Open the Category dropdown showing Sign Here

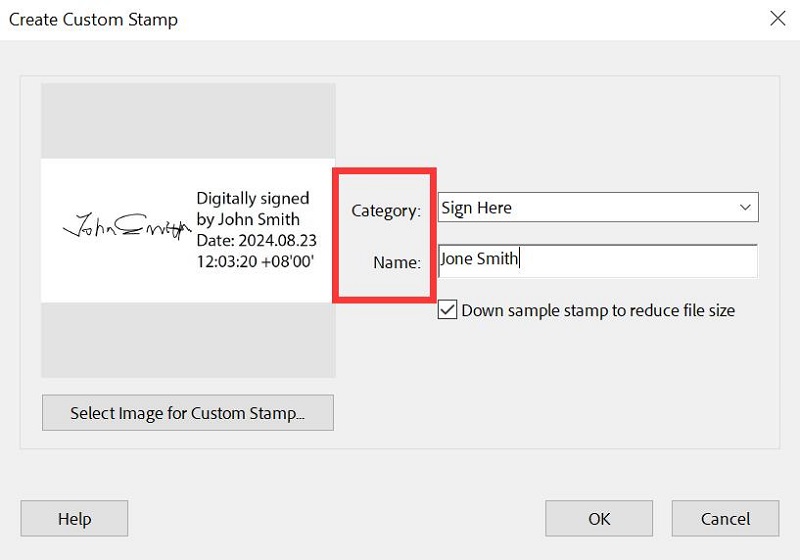point(598,207)
